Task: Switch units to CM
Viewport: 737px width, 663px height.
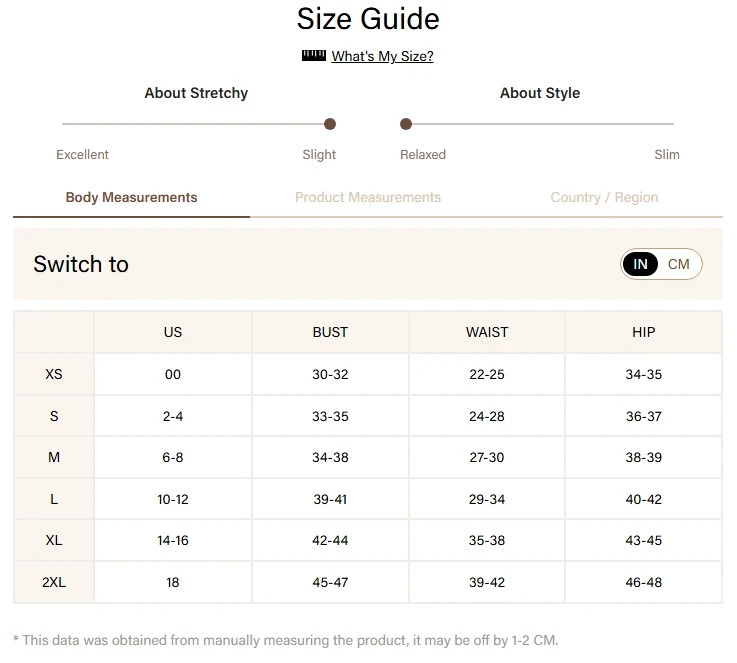Action: 678,264
